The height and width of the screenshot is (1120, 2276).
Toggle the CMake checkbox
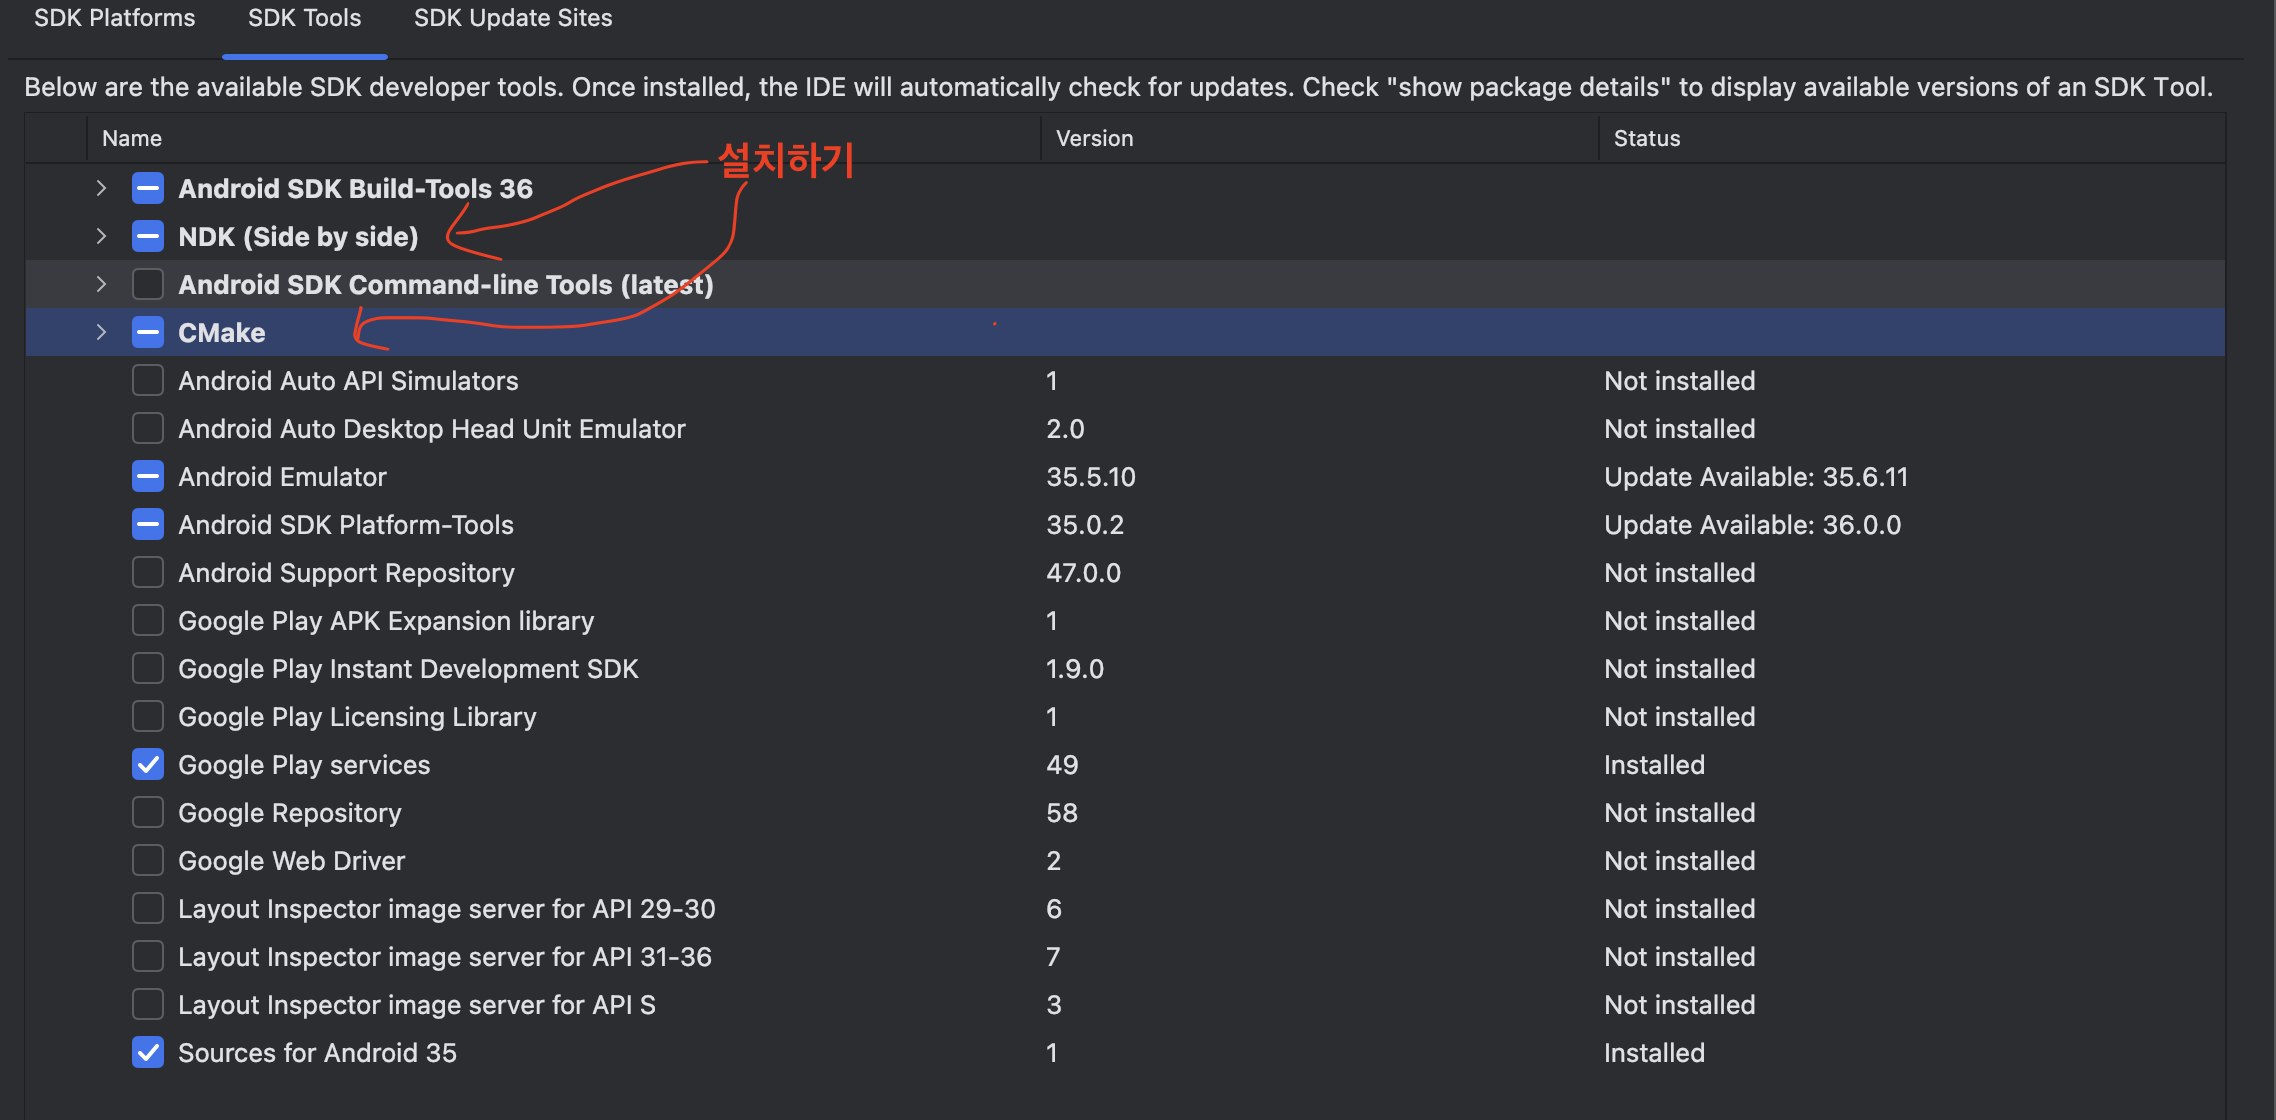point(148,332)
